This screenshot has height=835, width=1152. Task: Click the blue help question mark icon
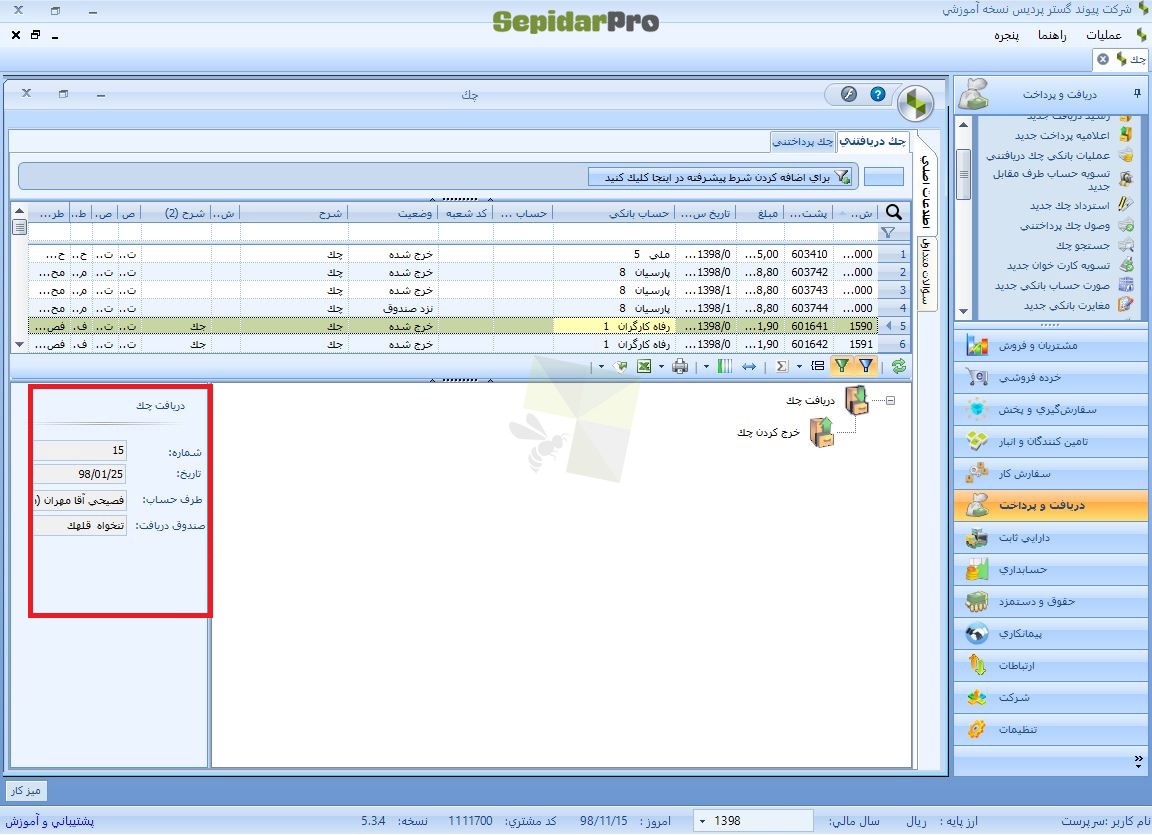point(877,94)
